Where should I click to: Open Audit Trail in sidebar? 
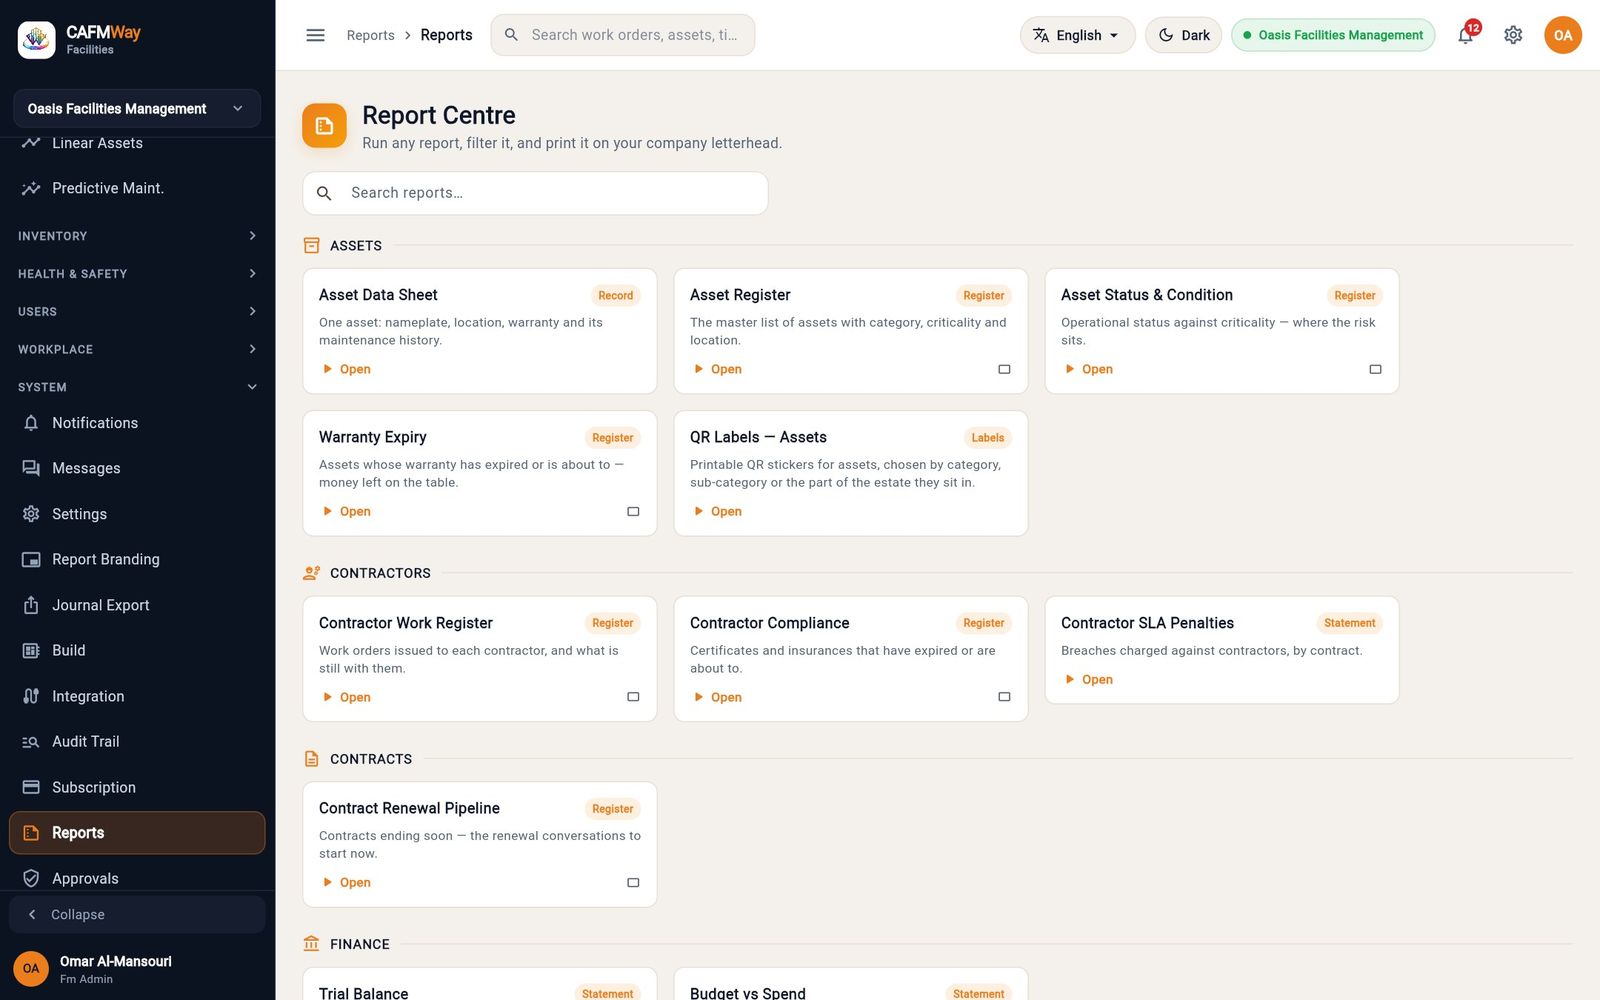137,741
